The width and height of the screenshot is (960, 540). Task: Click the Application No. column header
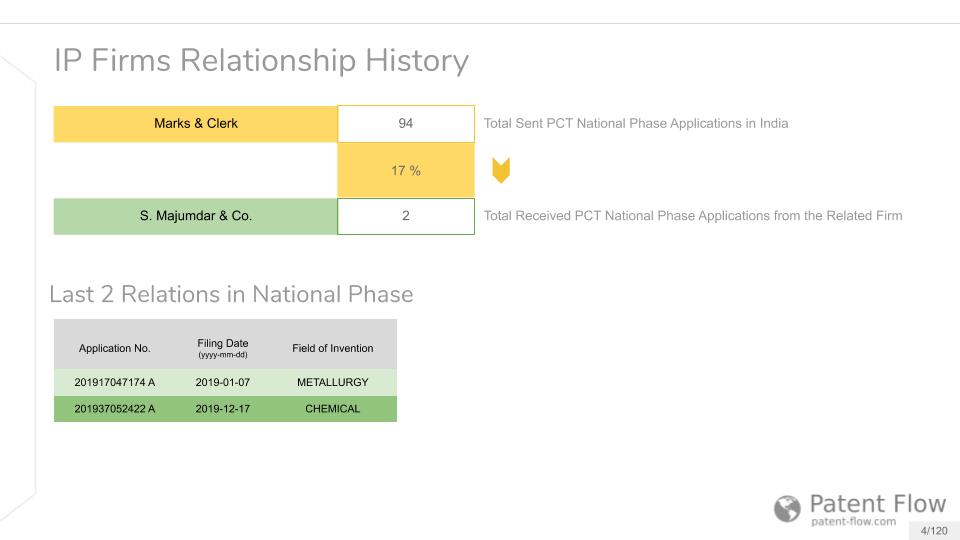(114, 348)
